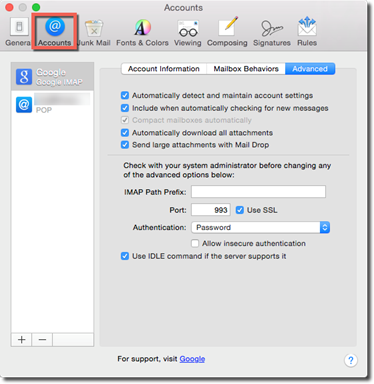Open the General preferences pane
Screen dimensions: 374x384
(x=18, y=32)
